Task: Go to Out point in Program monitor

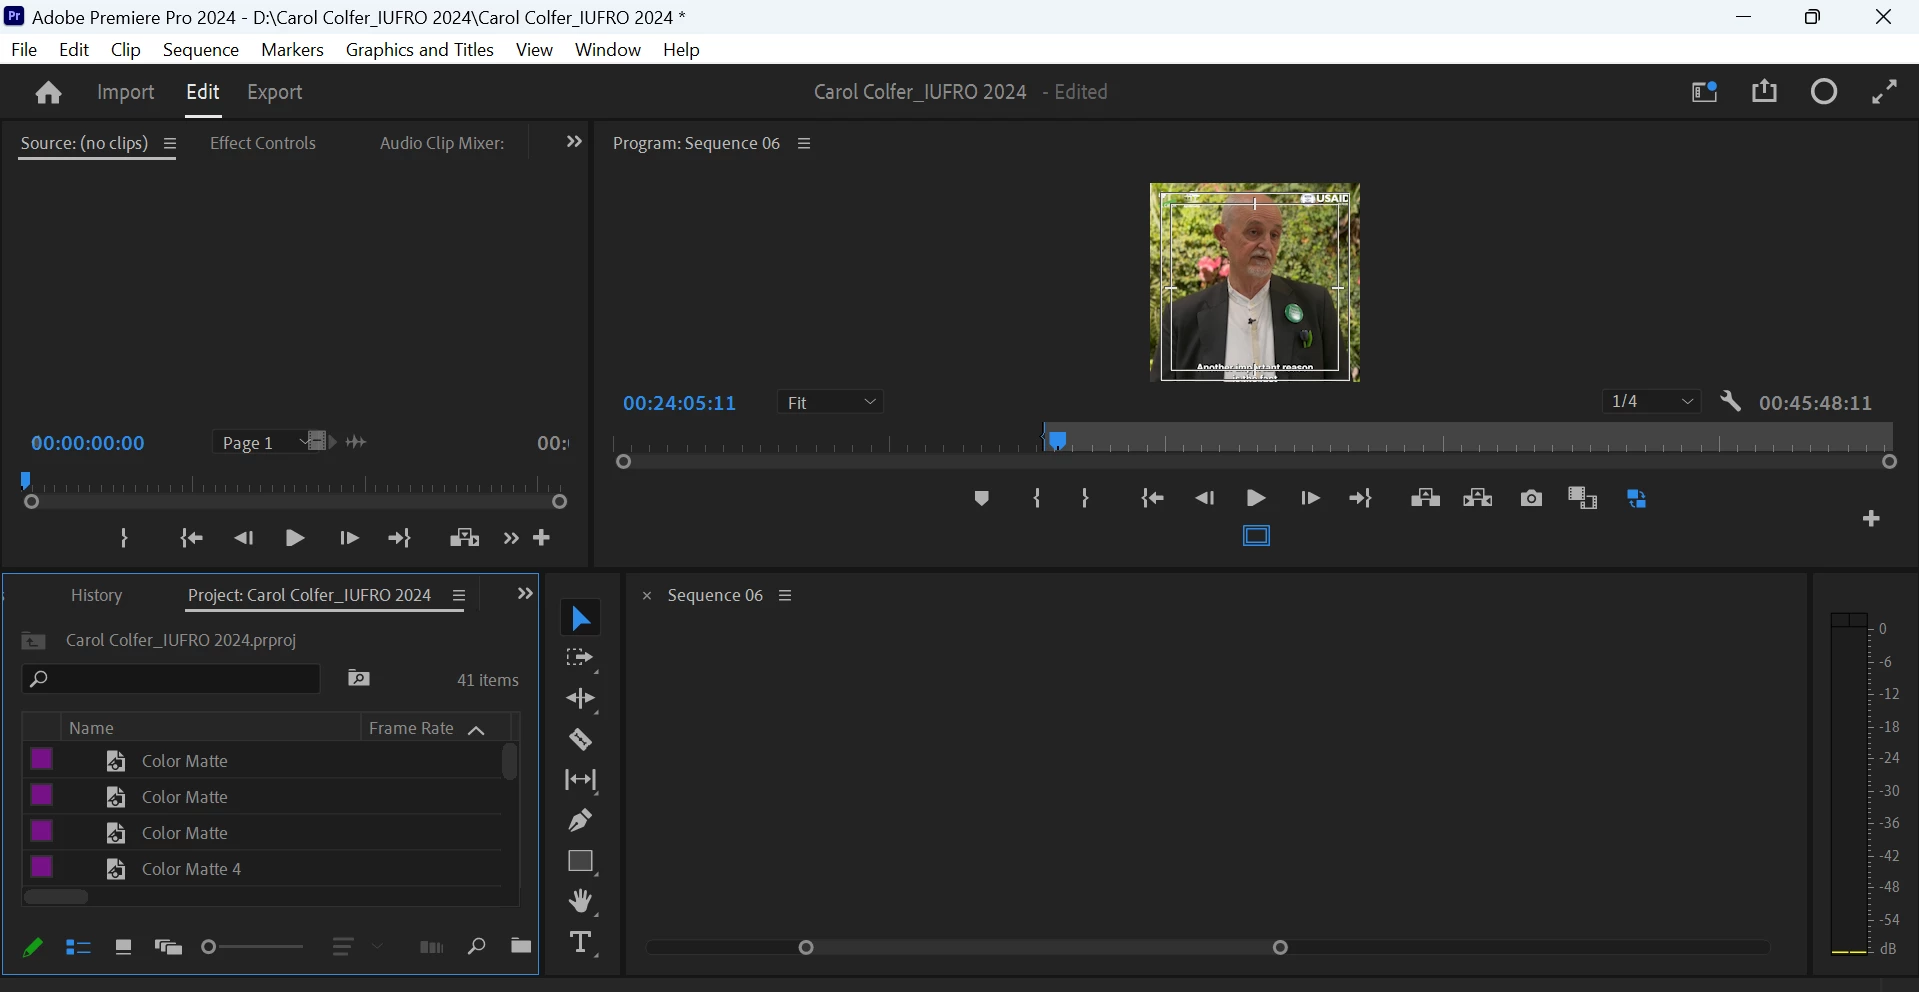Action: click(x=1361, y=498)
